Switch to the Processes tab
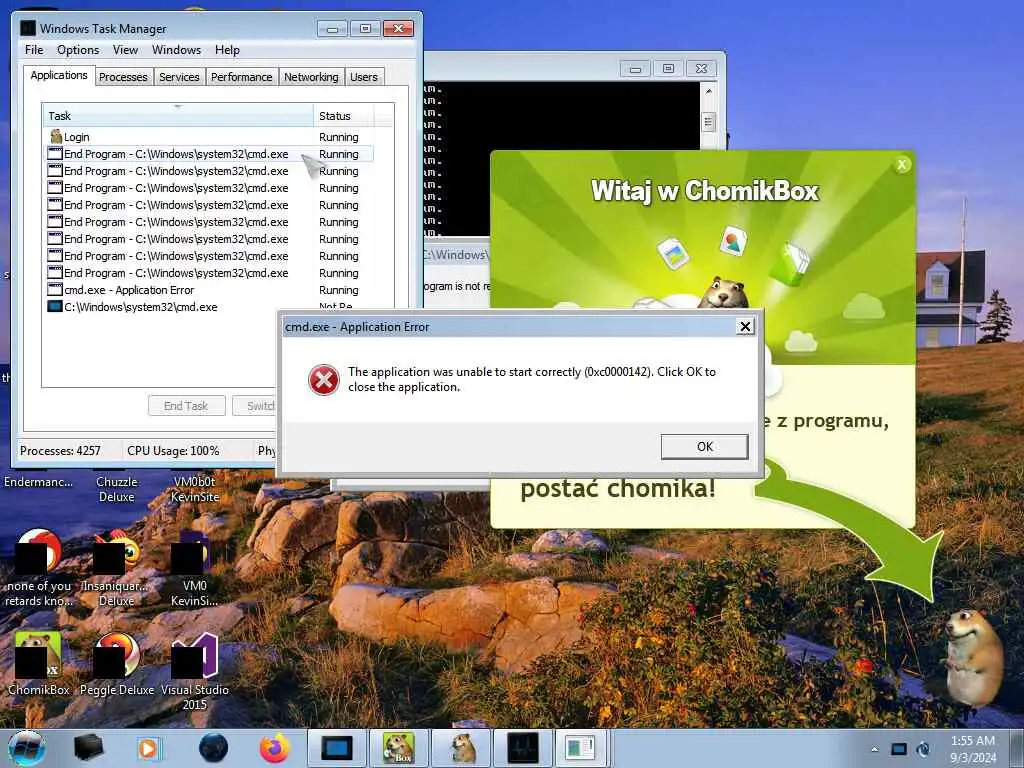 (123, 77)
